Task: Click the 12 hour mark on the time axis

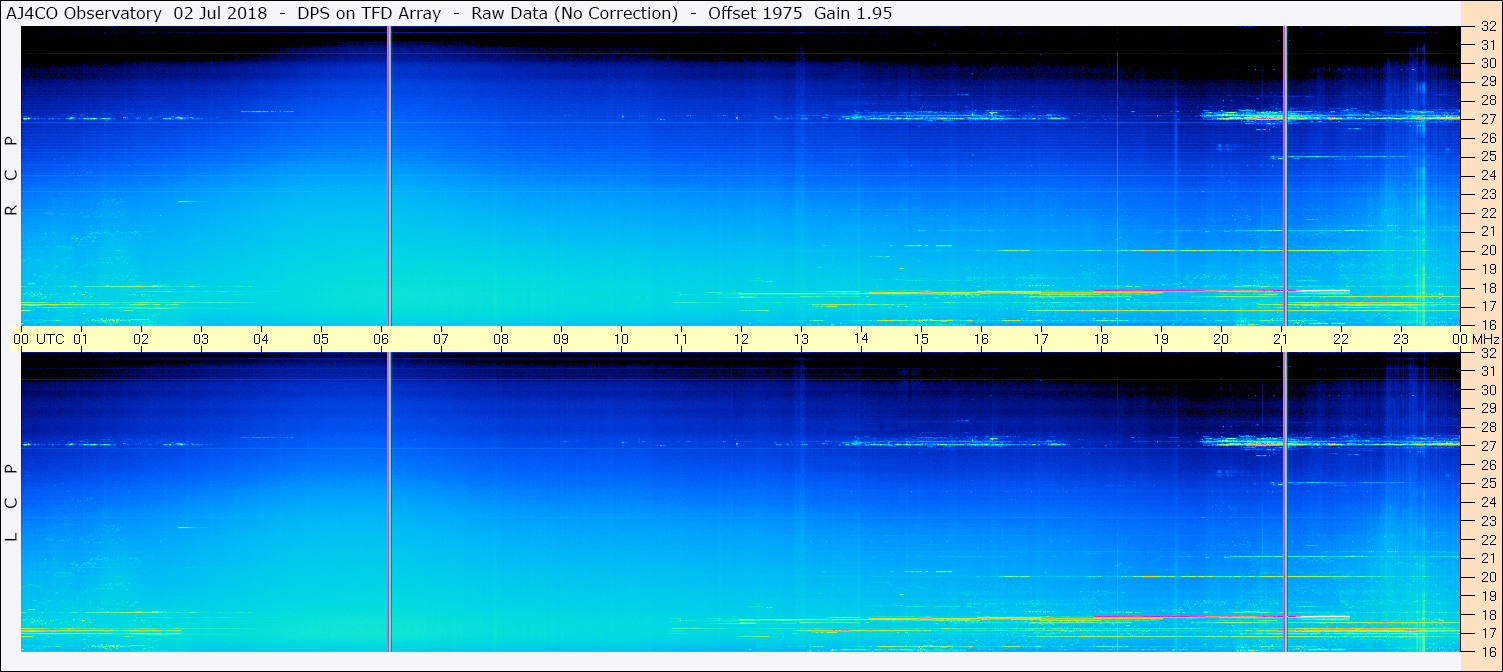Action: click(741, 339)
